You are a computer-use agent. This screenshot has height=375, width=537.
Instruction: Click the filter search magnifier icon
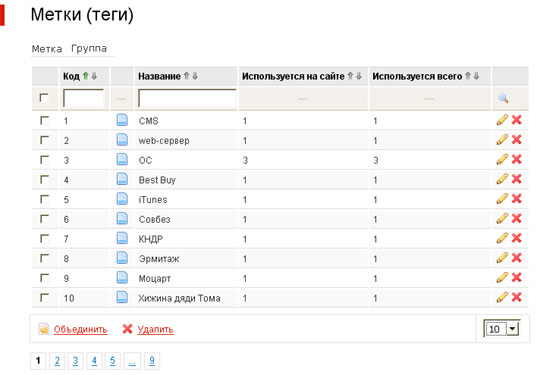click(x=503, y=99)
